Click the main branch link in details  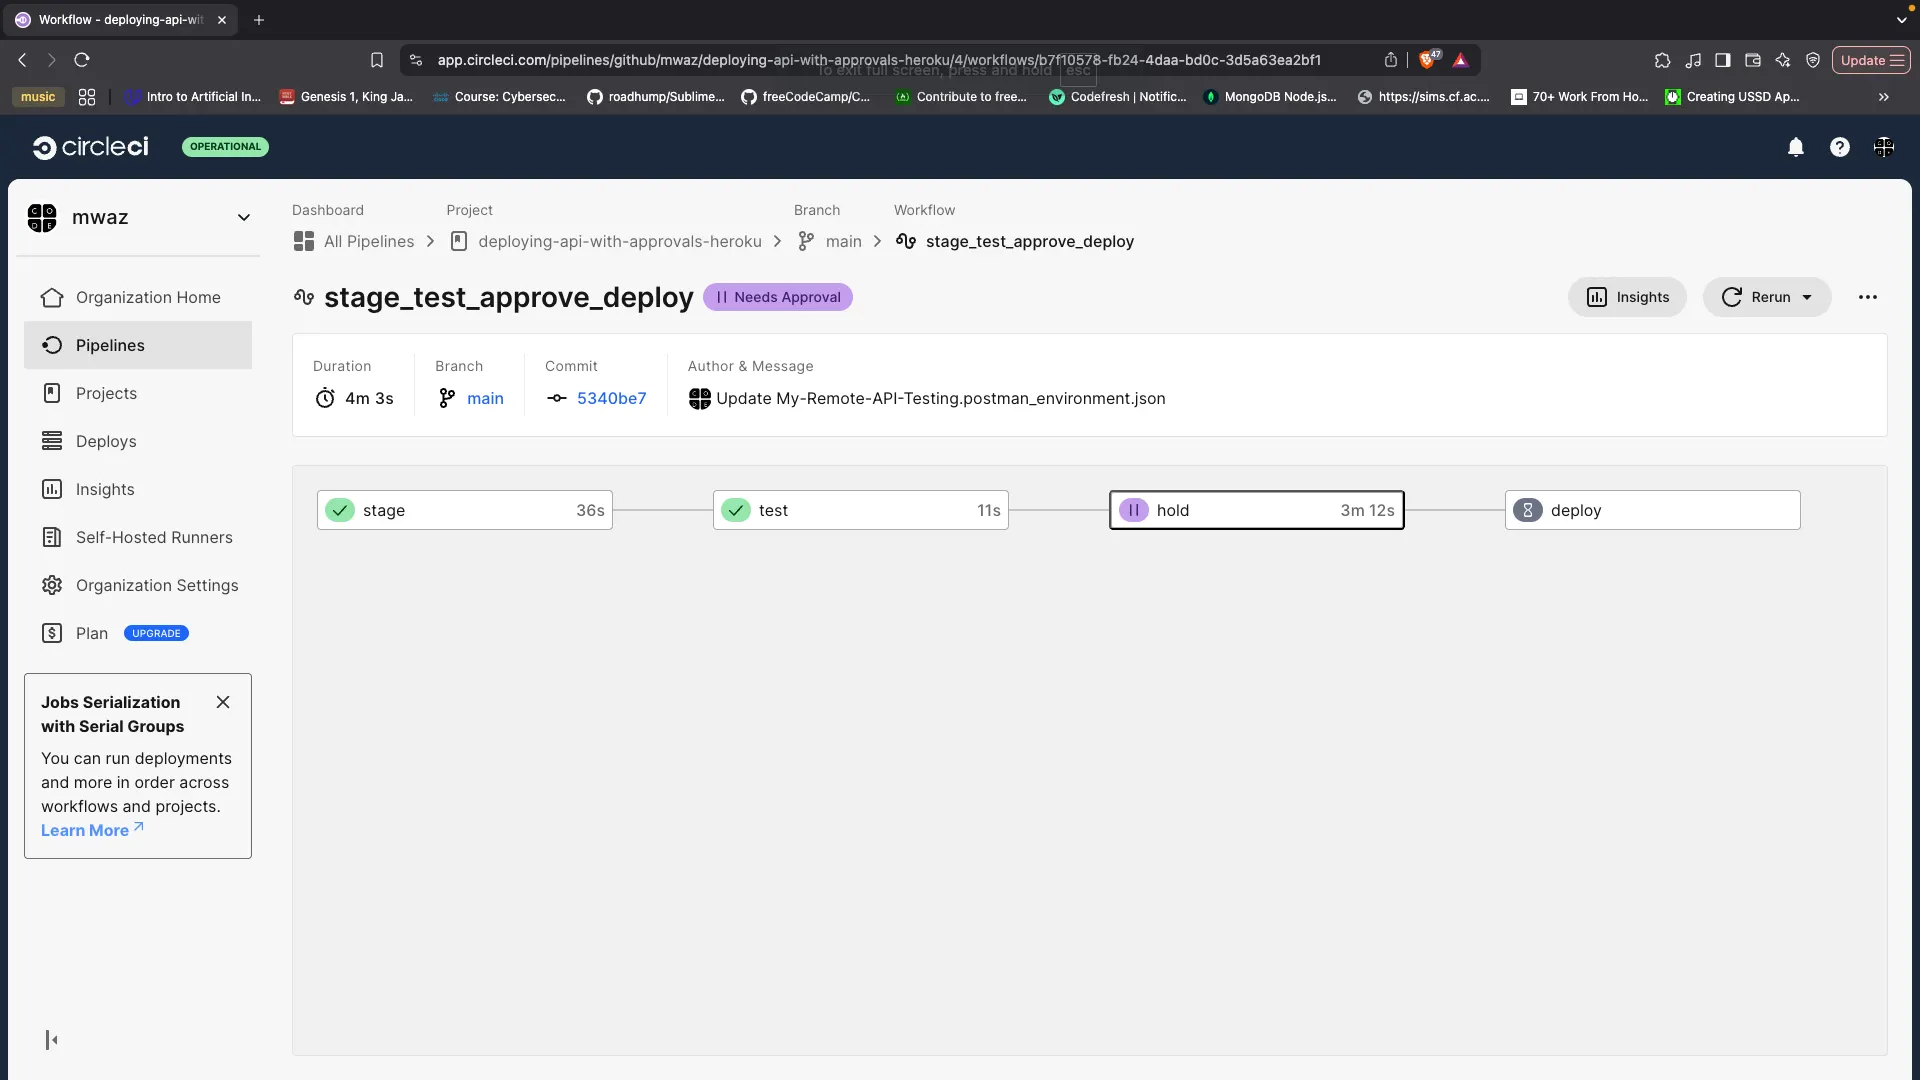click(x=485, y=398)
